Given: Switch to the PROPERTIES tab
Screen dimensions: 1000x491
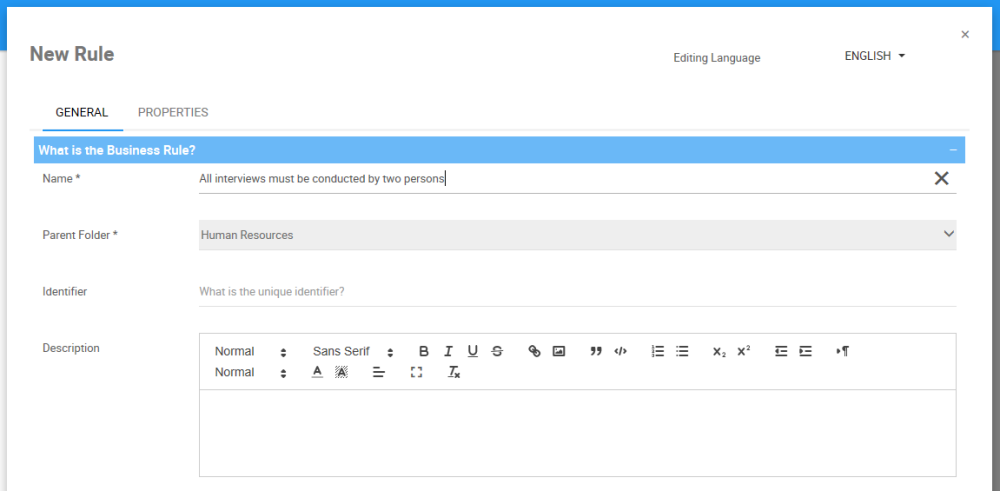Looking at the screenshot, I should [x=173, y=113].
